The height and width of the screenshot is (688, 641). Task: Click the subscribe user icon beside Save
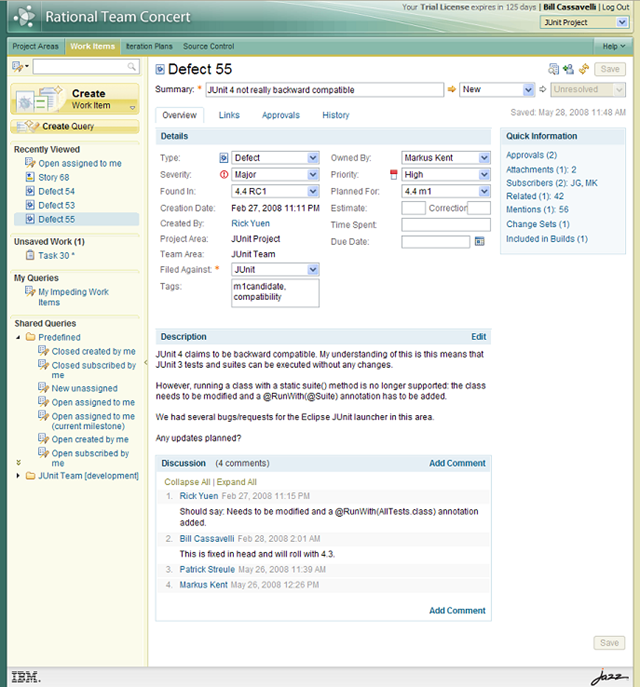(569, 69)
